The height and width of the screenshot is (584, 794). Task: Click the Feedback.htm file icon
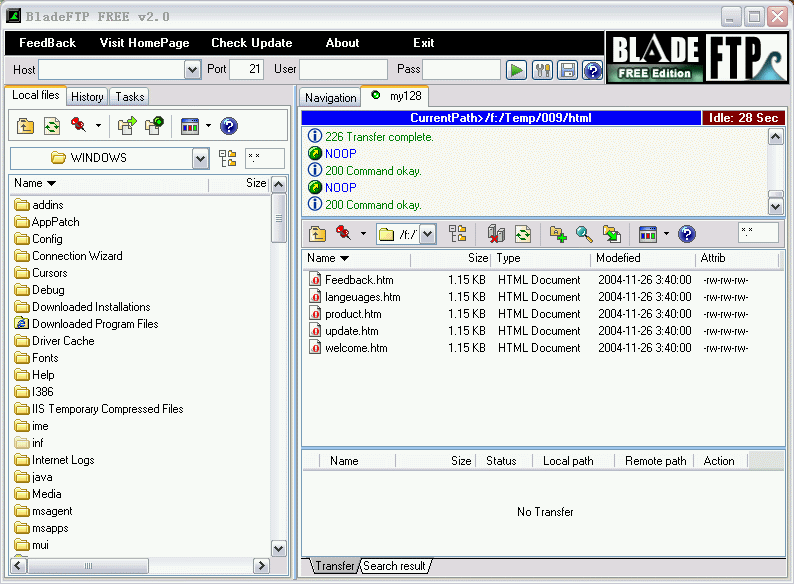pyautogui.click(x=315, y=280)
